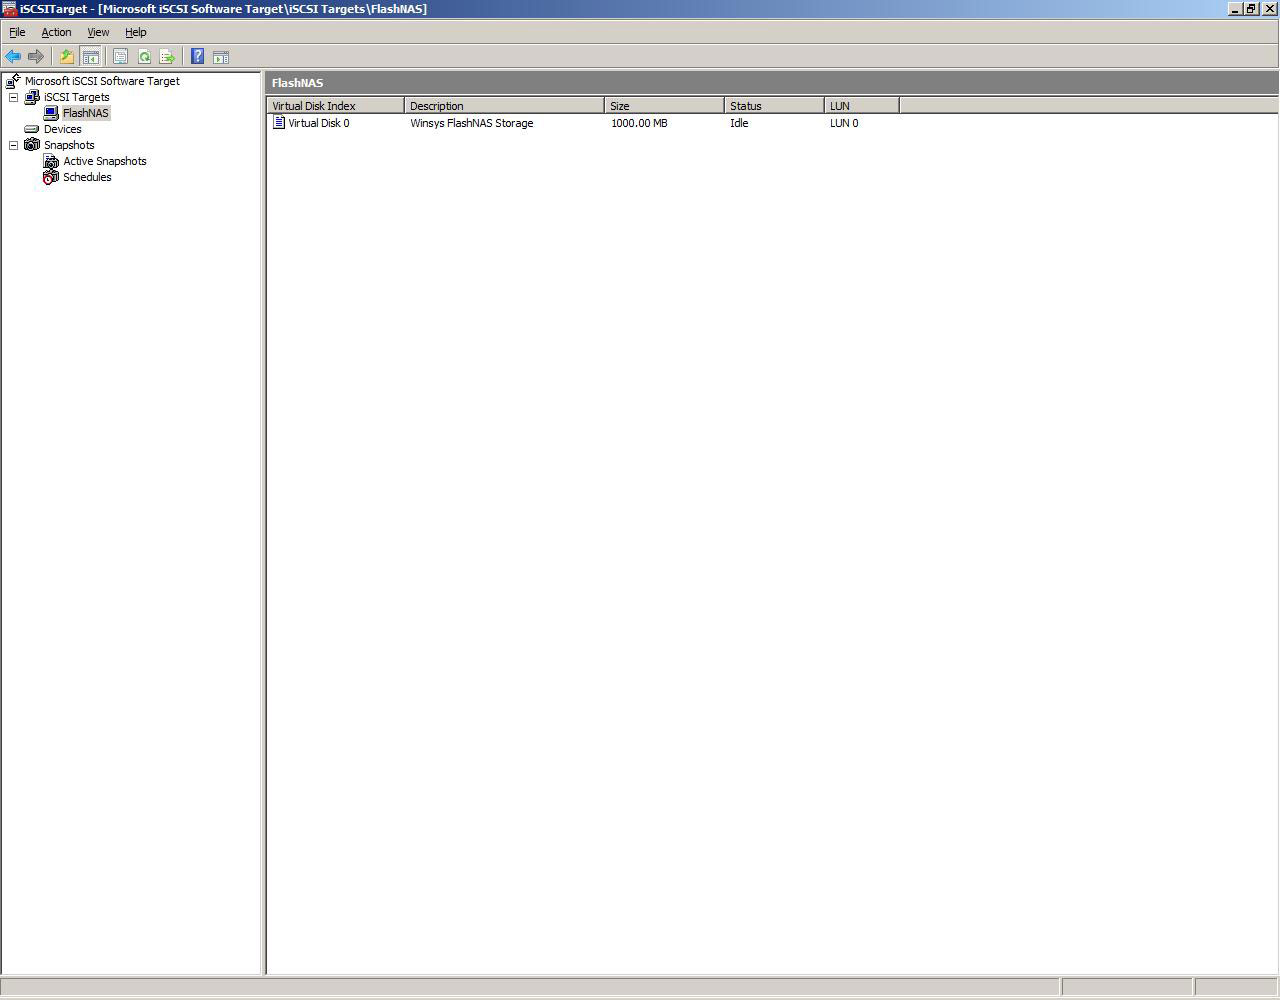
Task: Sort by Description column header
Action: (504, 105)
